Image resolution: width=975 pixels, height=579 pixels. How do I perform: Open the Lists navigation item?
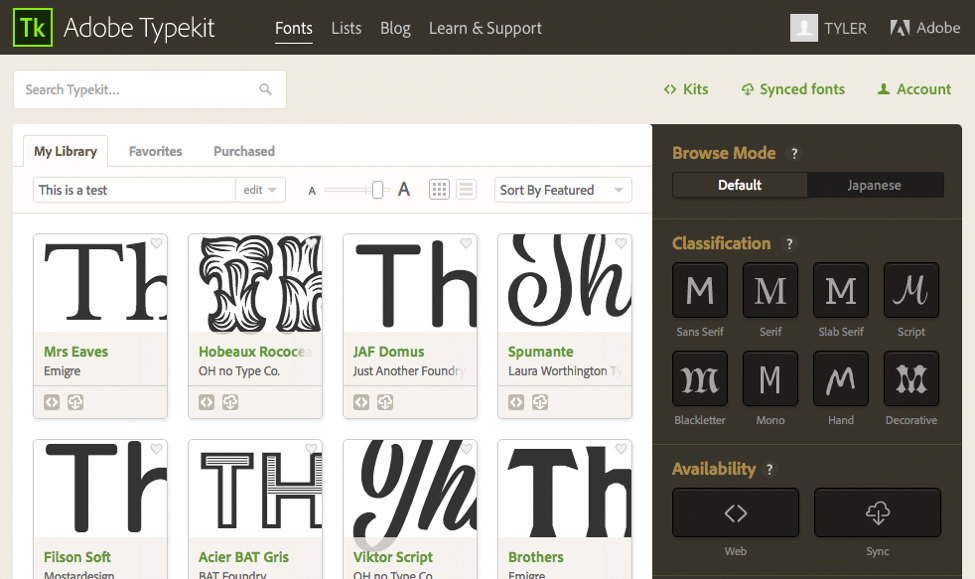[x=346, y=29]
